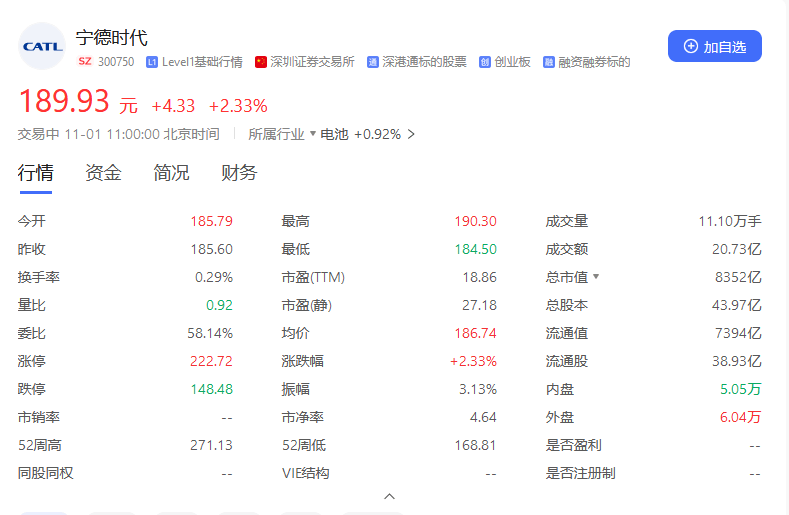Viewport: 789px width, 515px height.
Task: Open the 深圳证券交易所 label
Action: [312, 62]
